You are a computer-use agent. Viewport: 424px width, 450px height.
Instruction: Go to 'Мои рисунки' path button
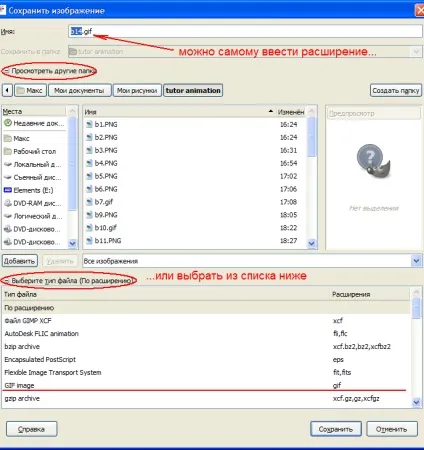click(x=137, y=90)
